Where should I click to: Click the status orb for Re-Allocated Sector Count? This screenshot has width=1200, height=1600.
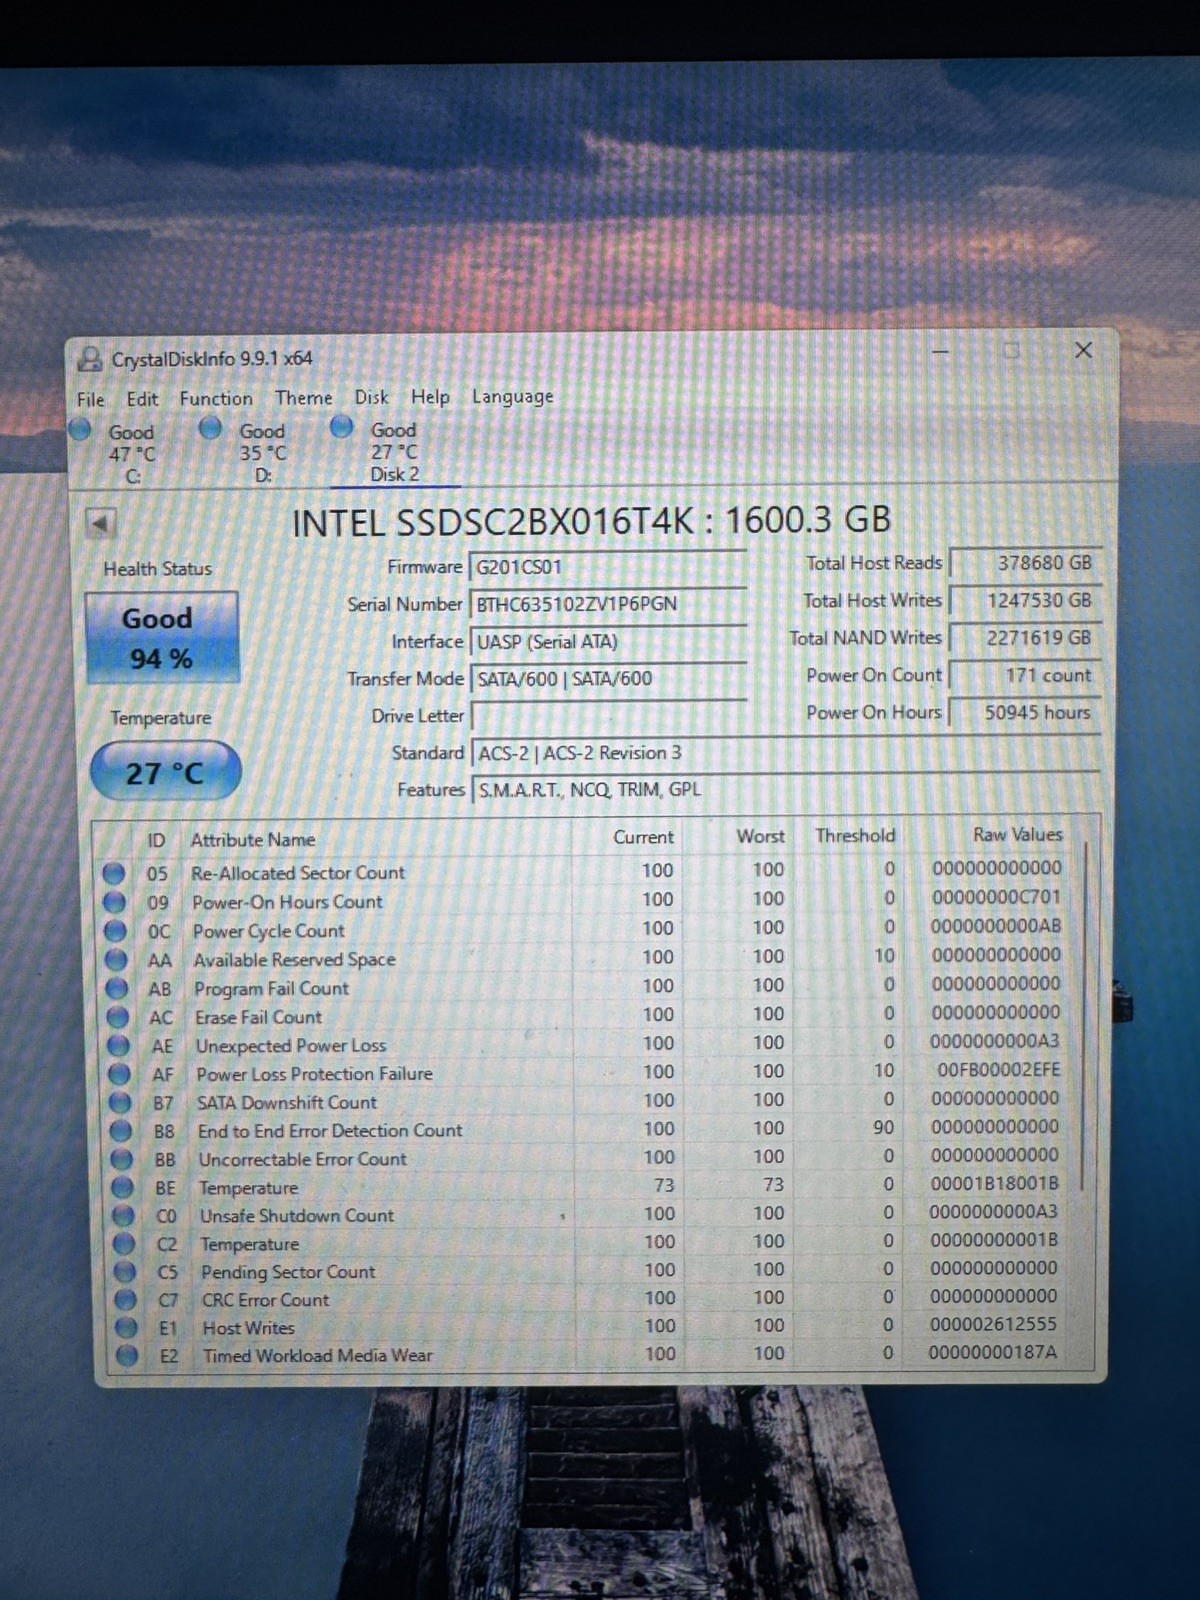[x=114, y=874]
